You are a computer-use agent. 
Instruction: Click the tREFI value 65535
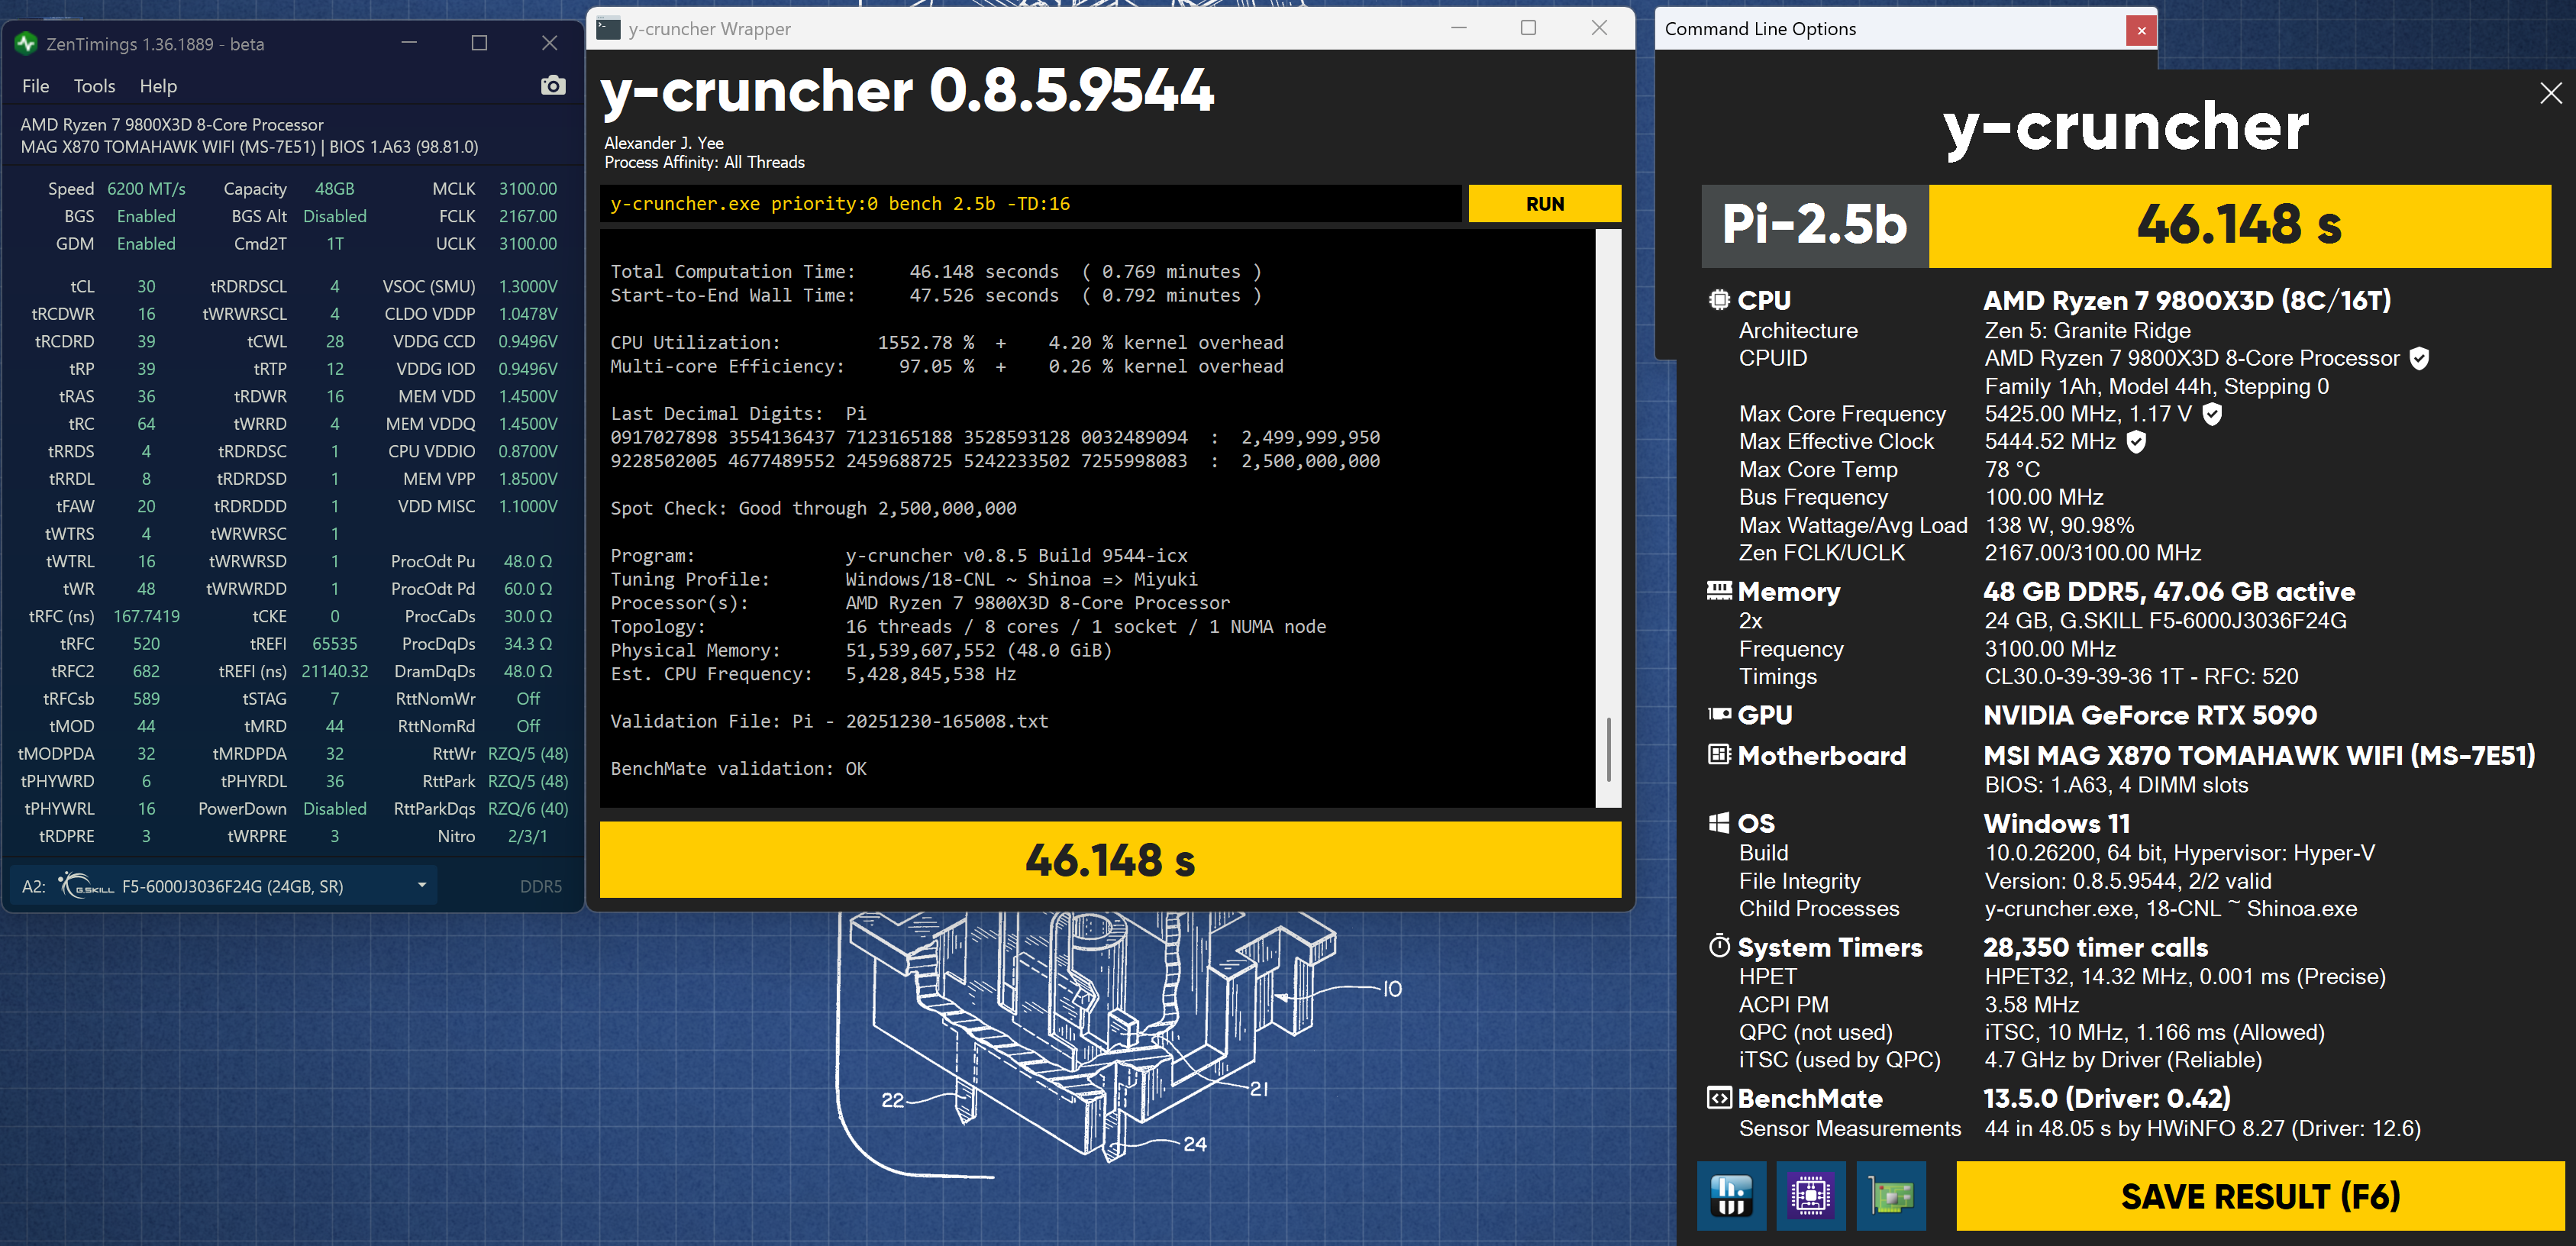pos(334,644)
